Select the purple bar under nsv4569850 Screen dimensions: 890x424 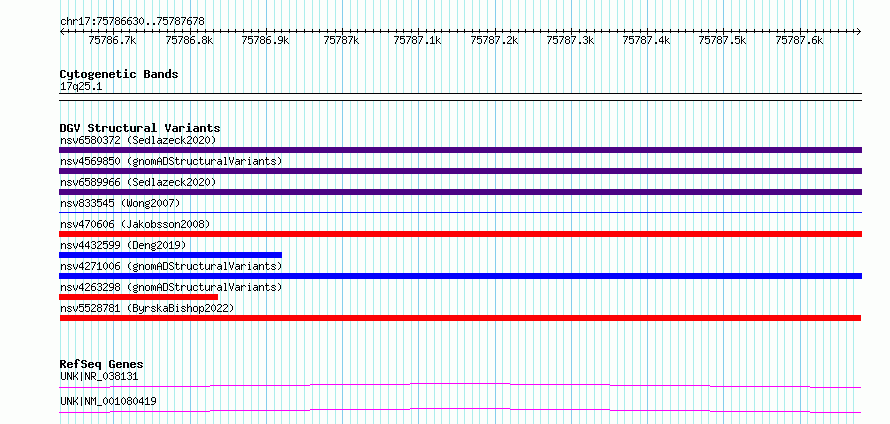click(460, 171)
